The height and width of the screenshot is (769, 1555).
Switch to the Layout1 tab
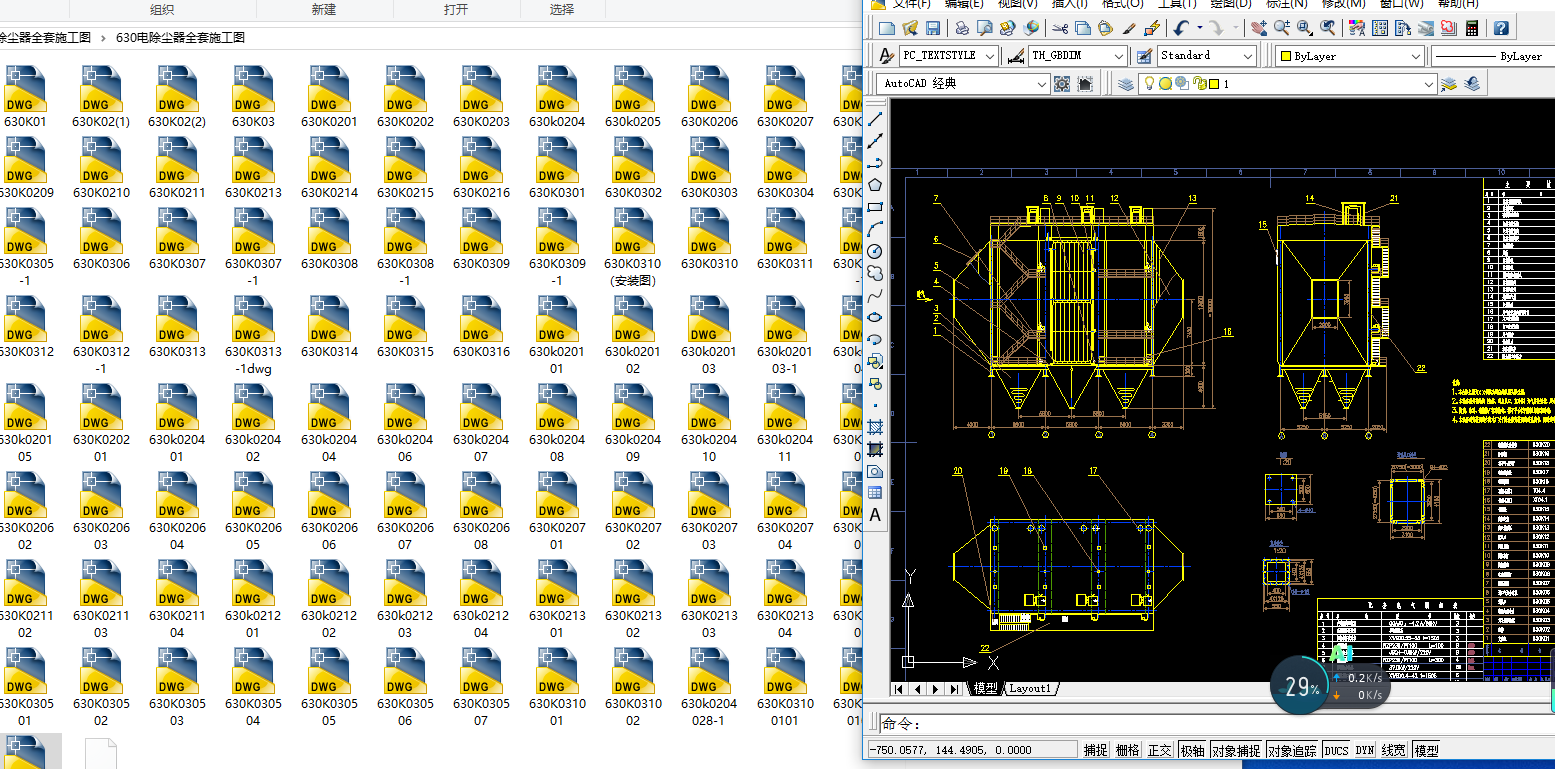click(1030, 689)
